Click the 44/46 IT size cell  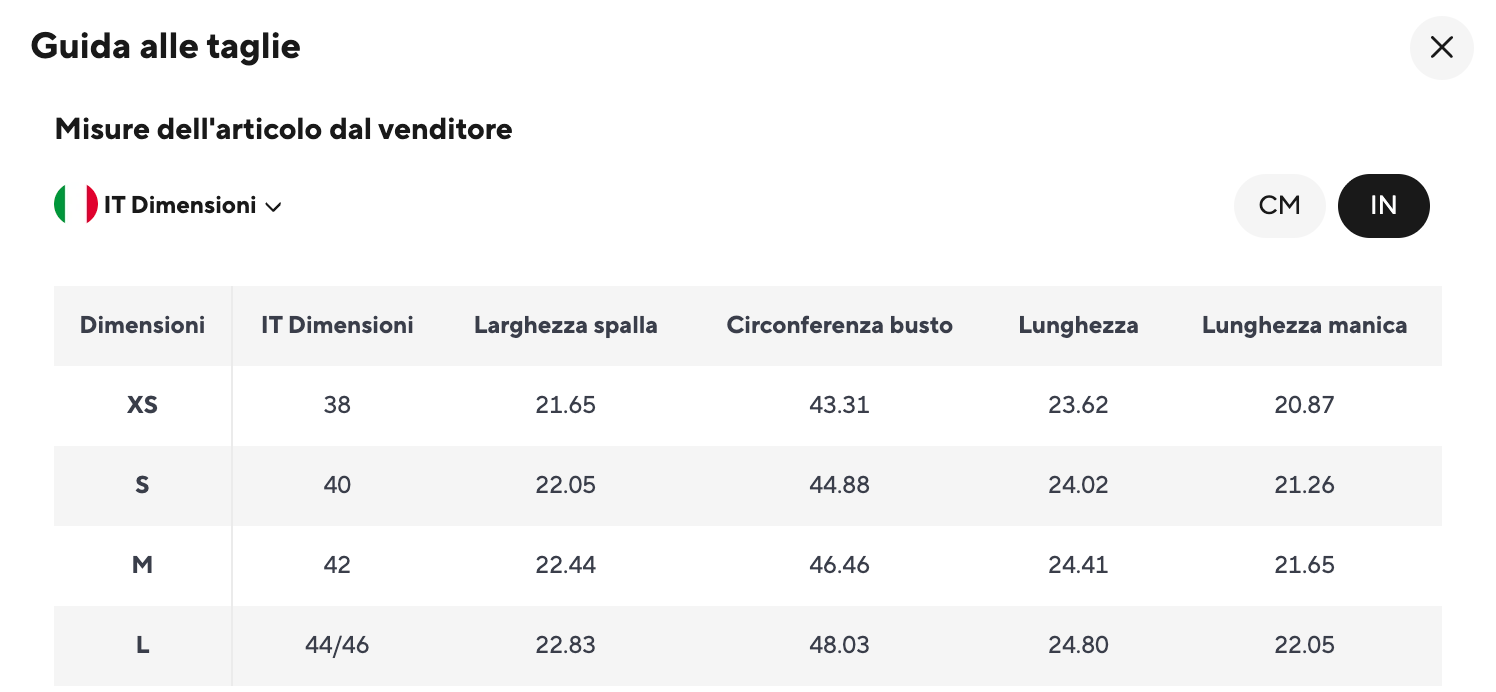click(337, 645)
